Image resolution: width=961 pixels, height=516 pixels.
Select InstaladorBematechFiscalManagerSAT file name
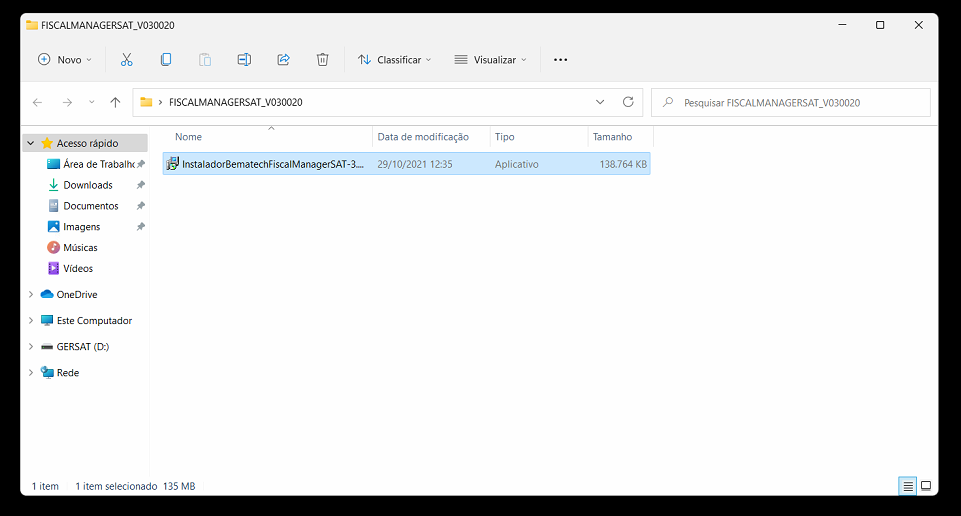click(273, 164)
